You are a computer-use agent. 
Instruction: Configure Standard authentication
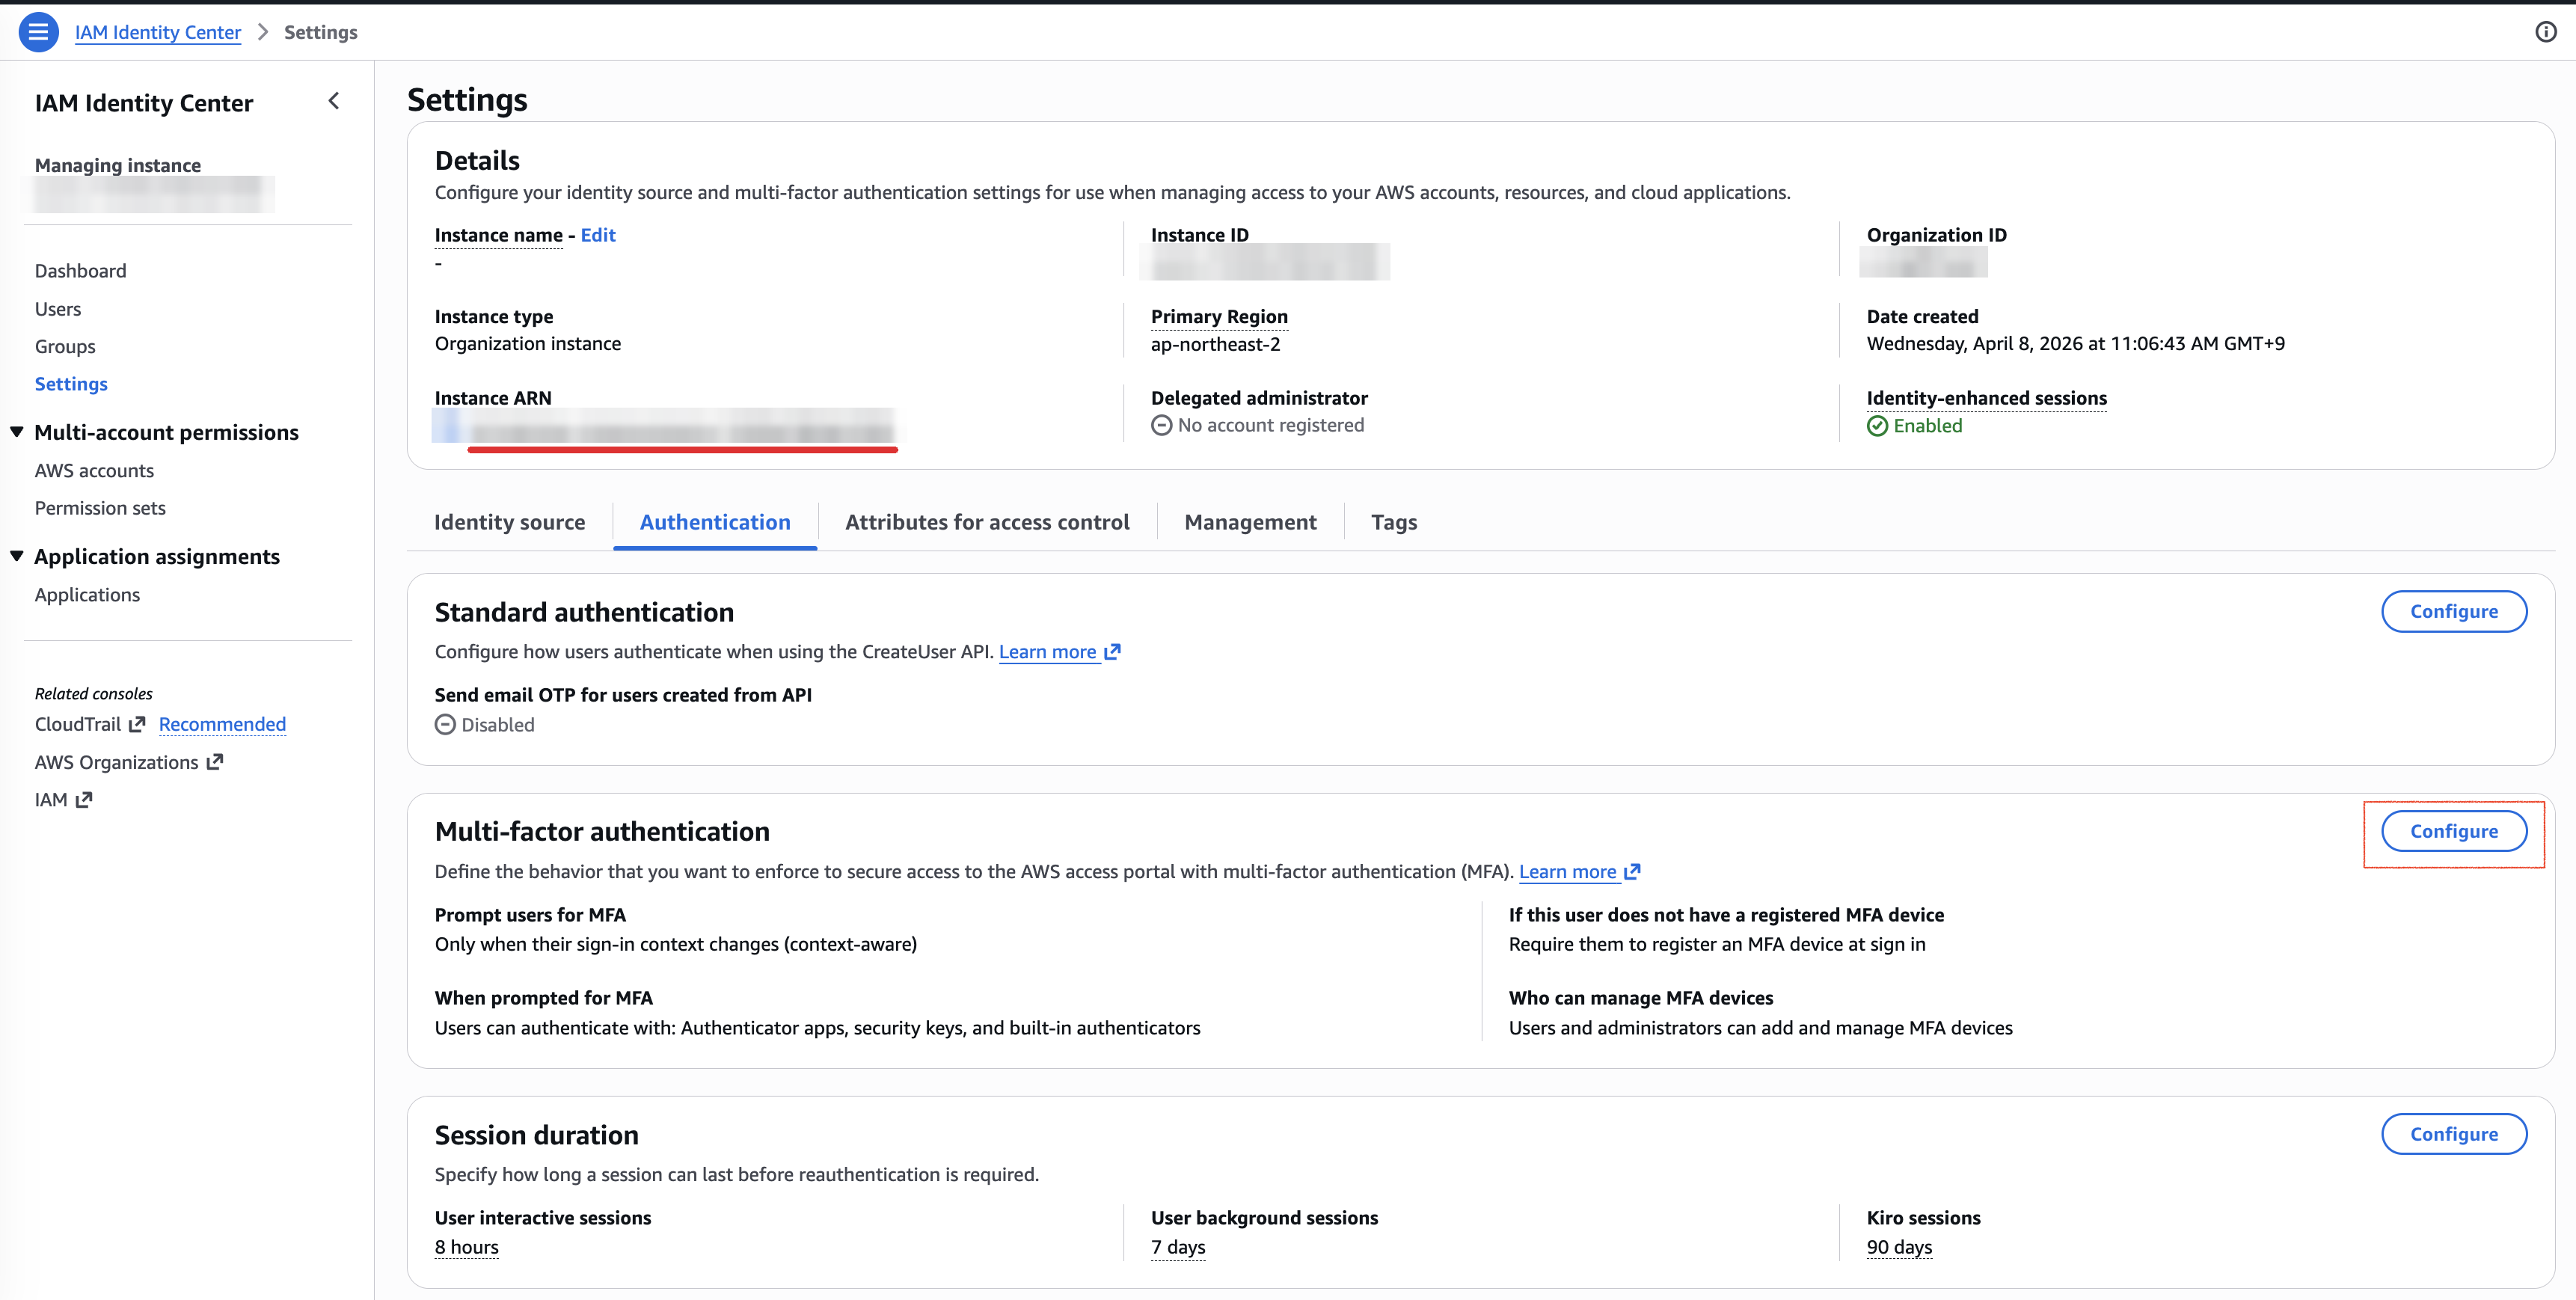coord(2454,612)
